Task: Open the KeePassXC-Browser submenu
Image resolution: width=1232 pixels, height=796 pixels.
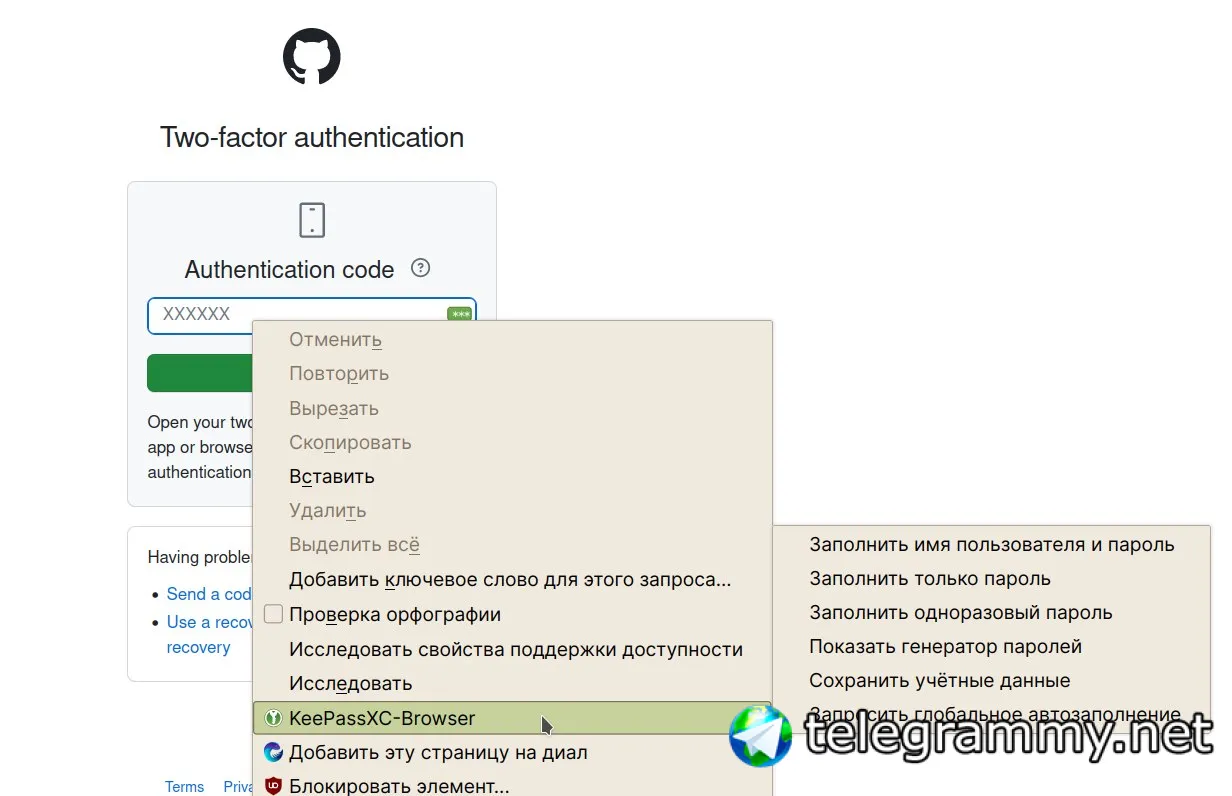Action: tap(512, 718)
